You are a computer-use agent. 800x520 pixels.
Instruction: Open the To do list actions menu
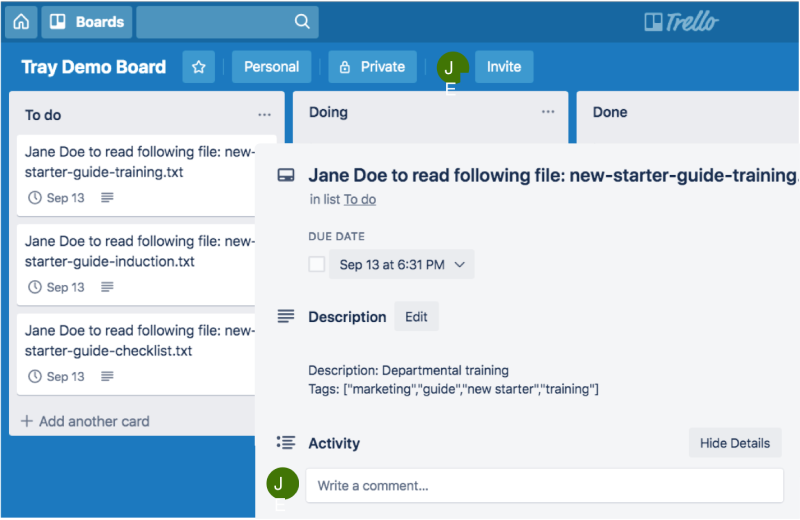click(264, 115)
